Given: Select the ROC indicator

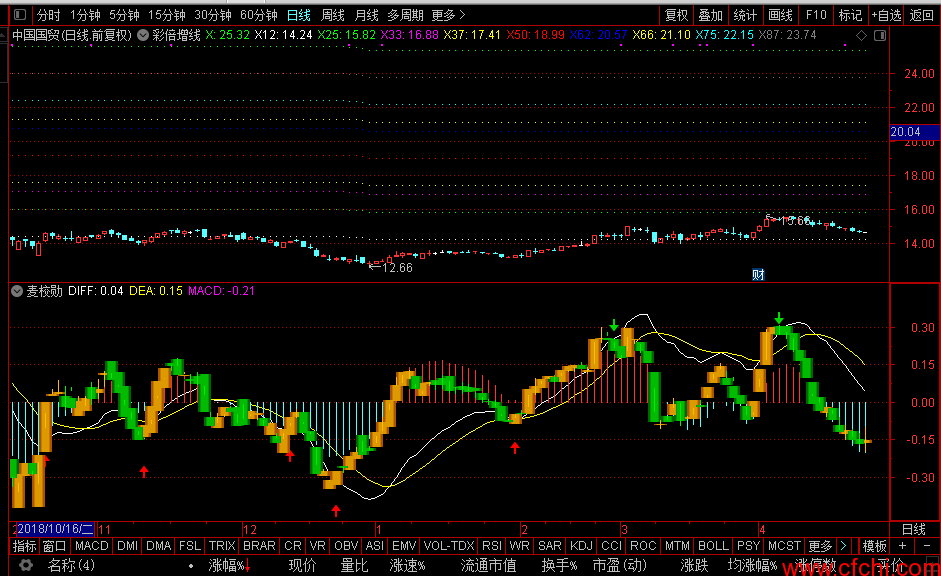Looking at the screenshot, I should [x=643, y=546].
